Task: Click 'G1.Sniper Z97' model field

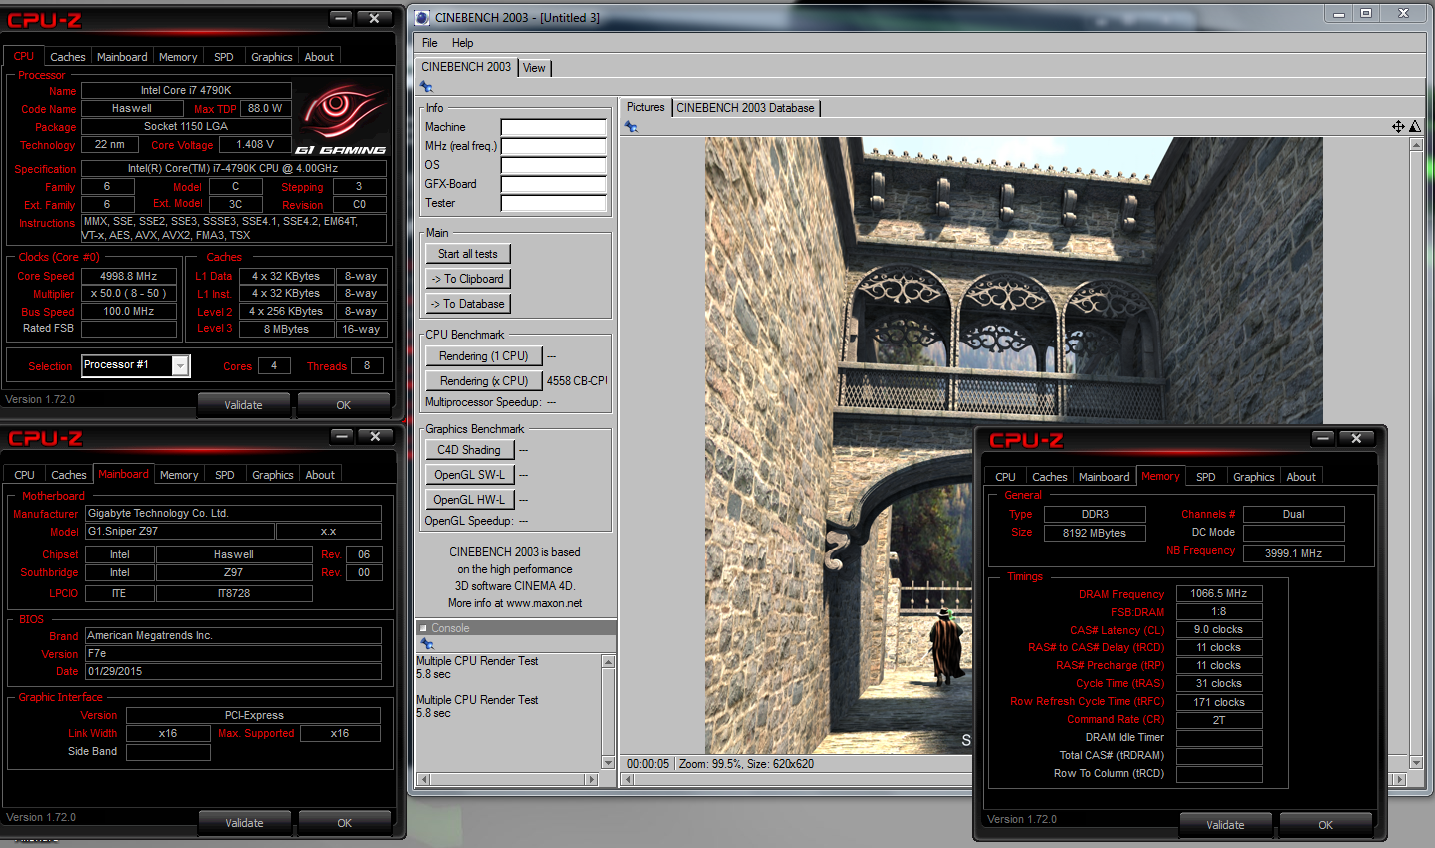Action: [x=180, y=531]
